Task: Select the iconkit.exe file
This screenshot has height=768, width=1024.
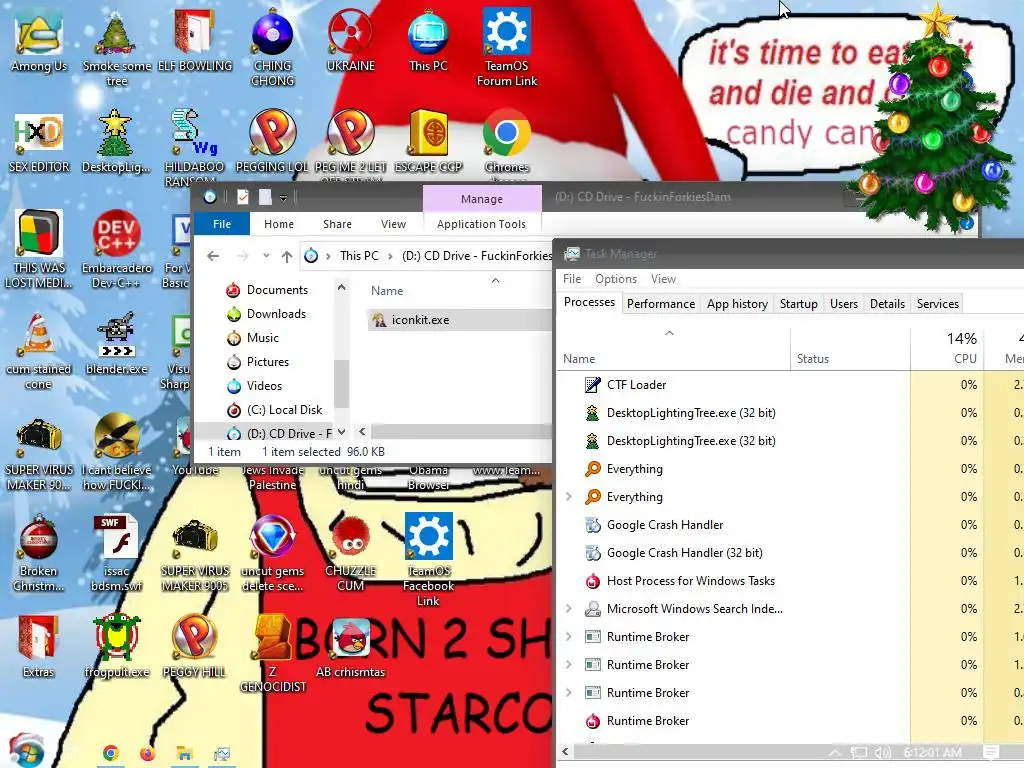Action: 460,320
